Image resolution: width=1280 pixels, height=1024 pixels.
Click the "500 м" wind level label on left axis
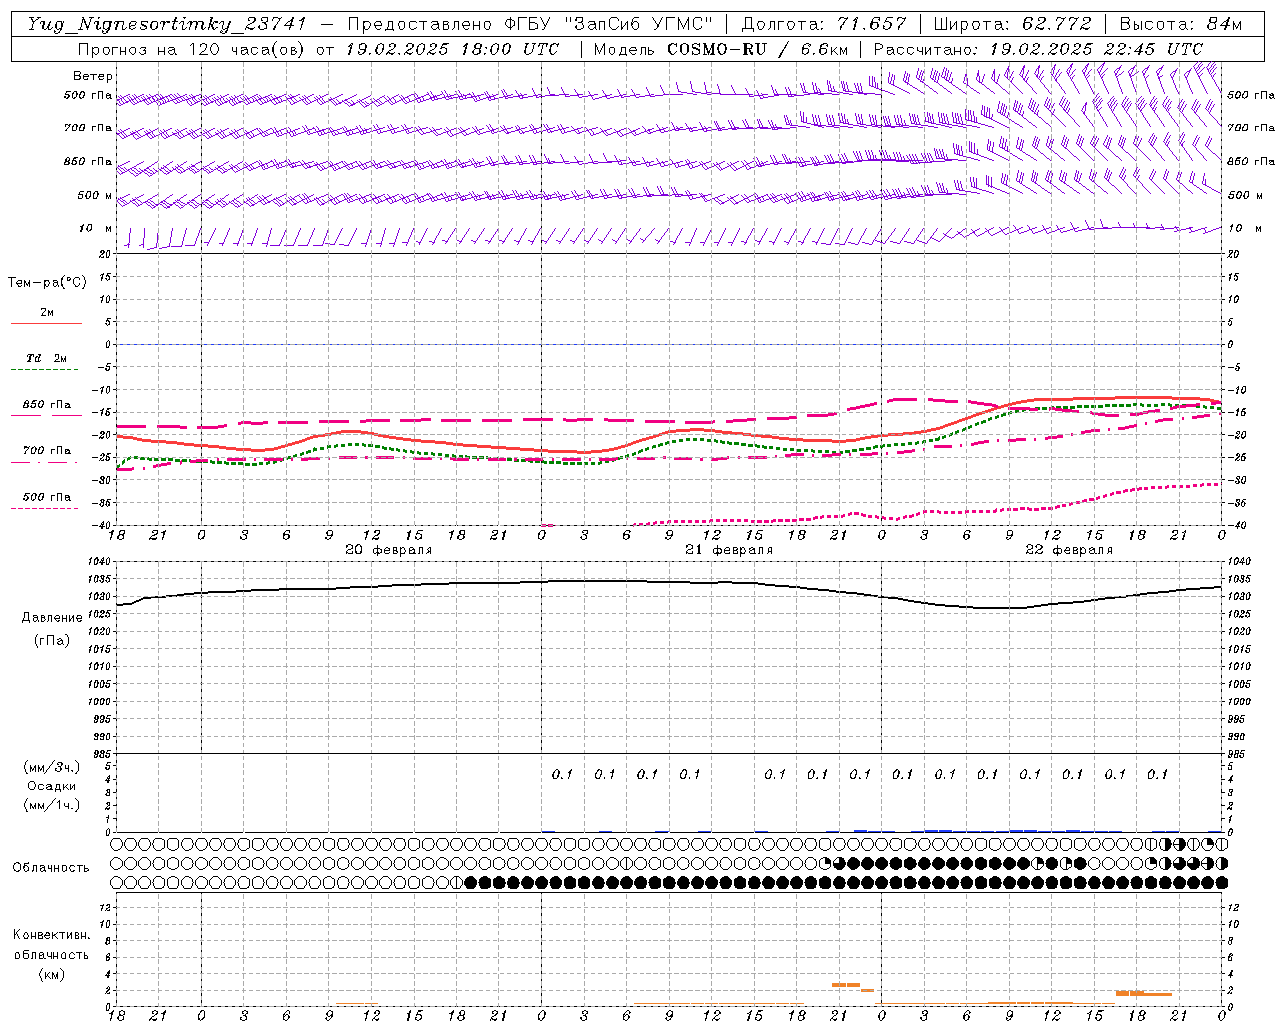[x=95, y=195]
